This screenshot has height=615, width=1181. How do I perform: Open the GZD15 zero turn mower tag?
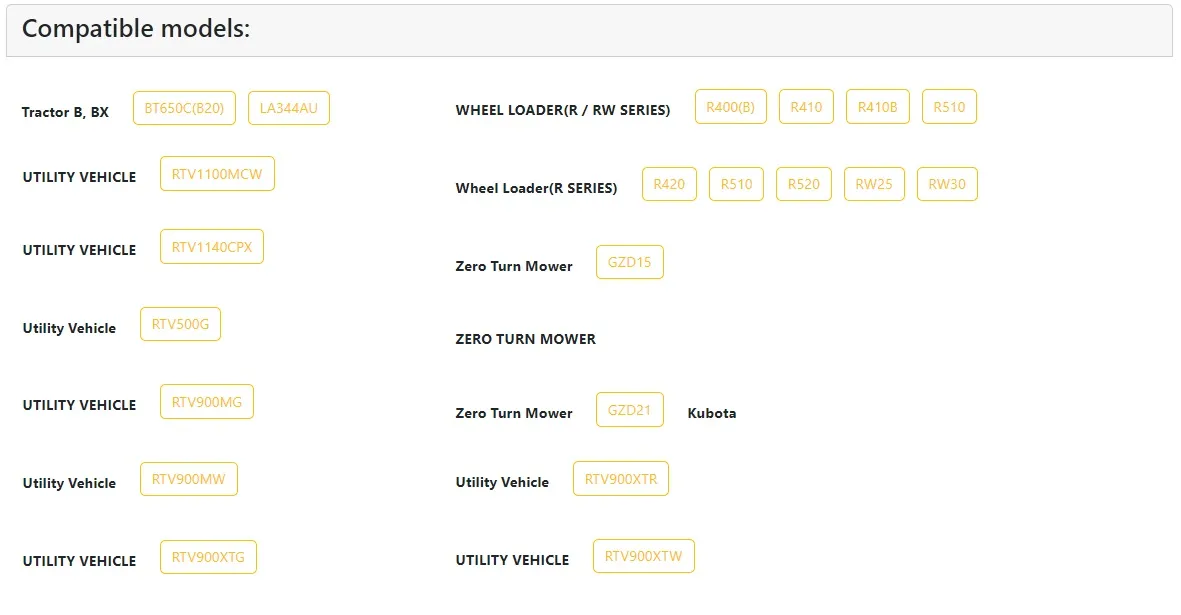[x=630, y=262]
